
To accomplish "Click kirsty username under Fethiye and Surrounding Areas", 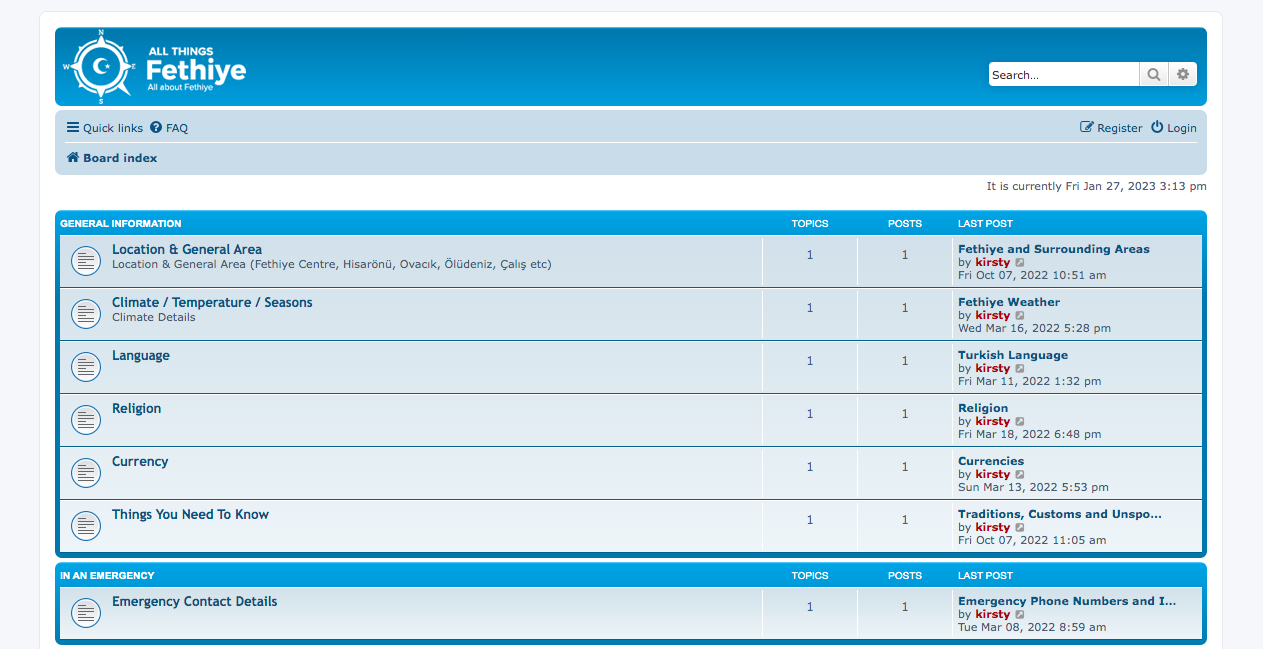I will pyautogui.click(x=993, y=262).
